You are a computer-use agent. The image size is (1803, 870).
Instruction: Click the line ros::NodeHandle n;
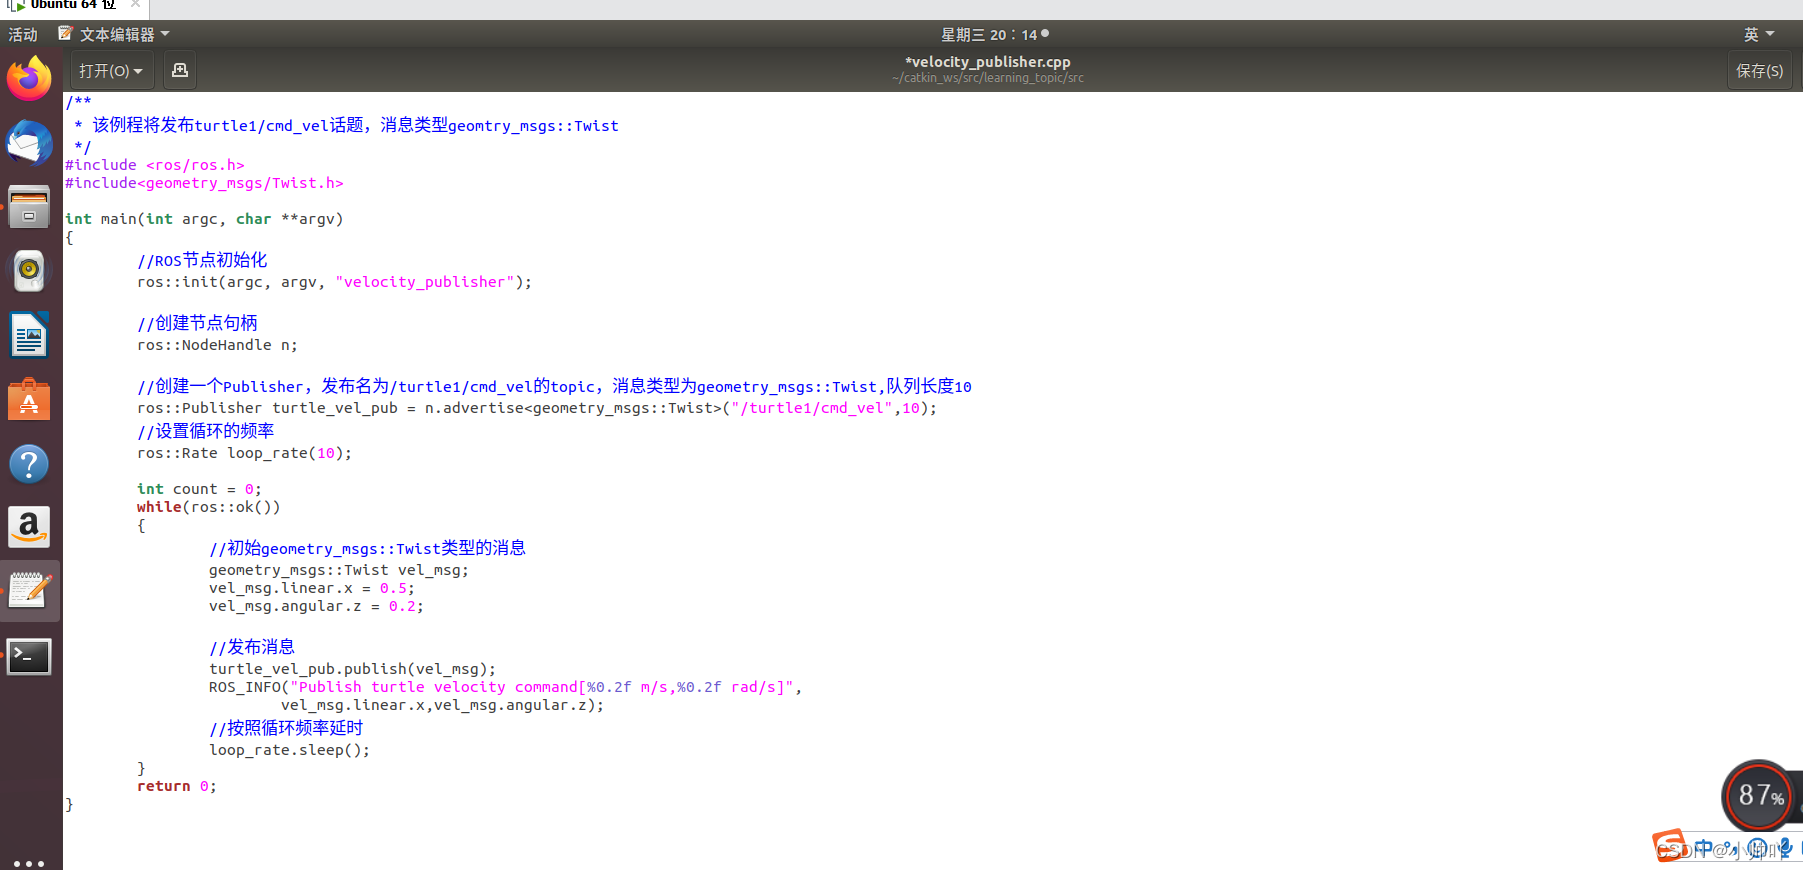217,345
